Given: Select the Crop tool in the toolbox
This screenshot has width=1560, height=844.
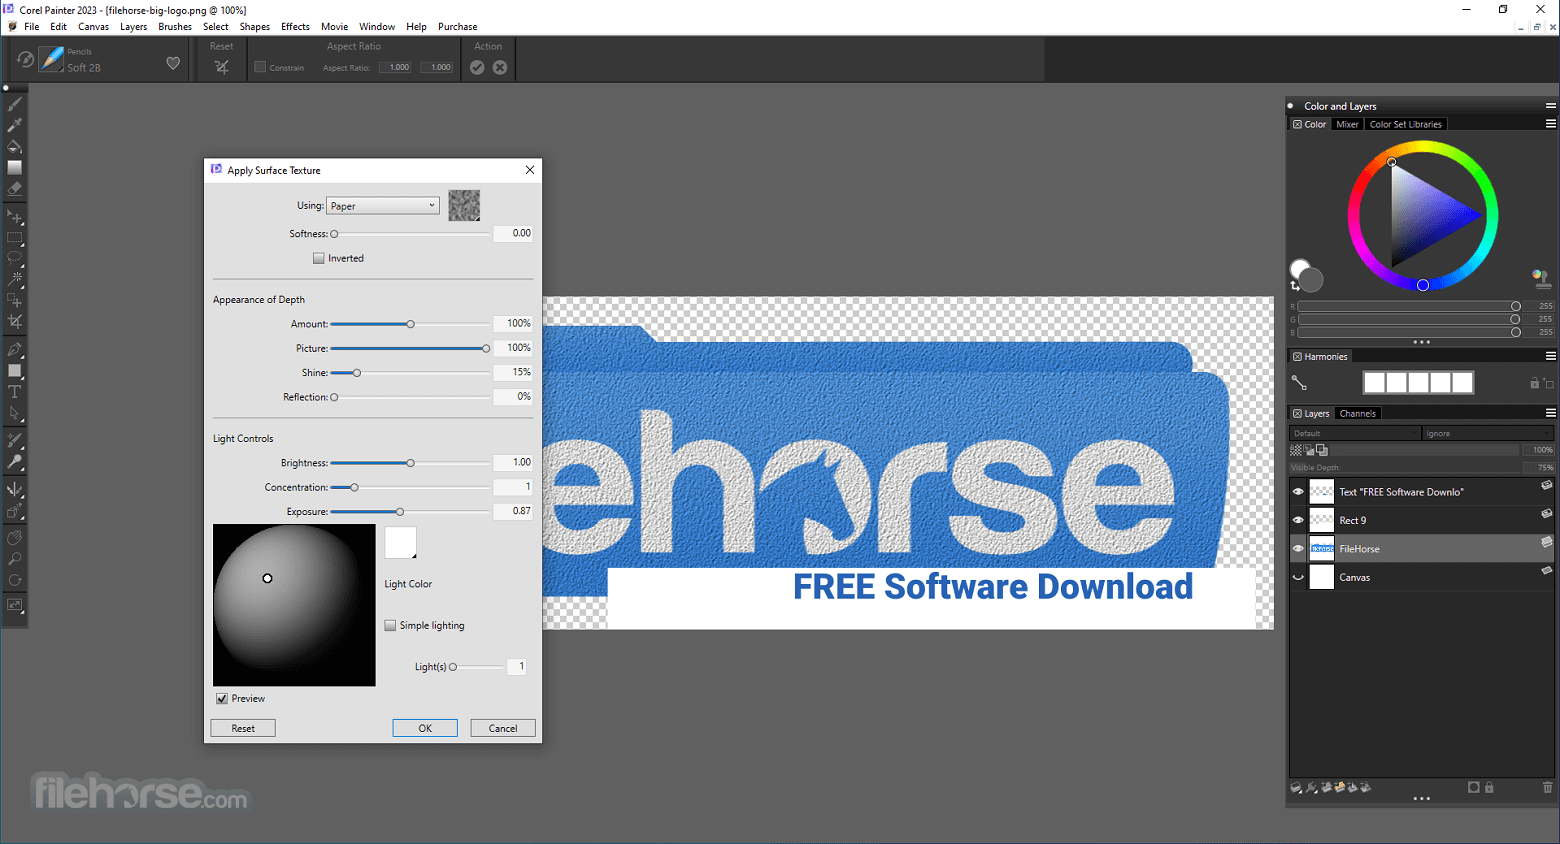Looking at the screenshot, I should click(x=15, y=321).
